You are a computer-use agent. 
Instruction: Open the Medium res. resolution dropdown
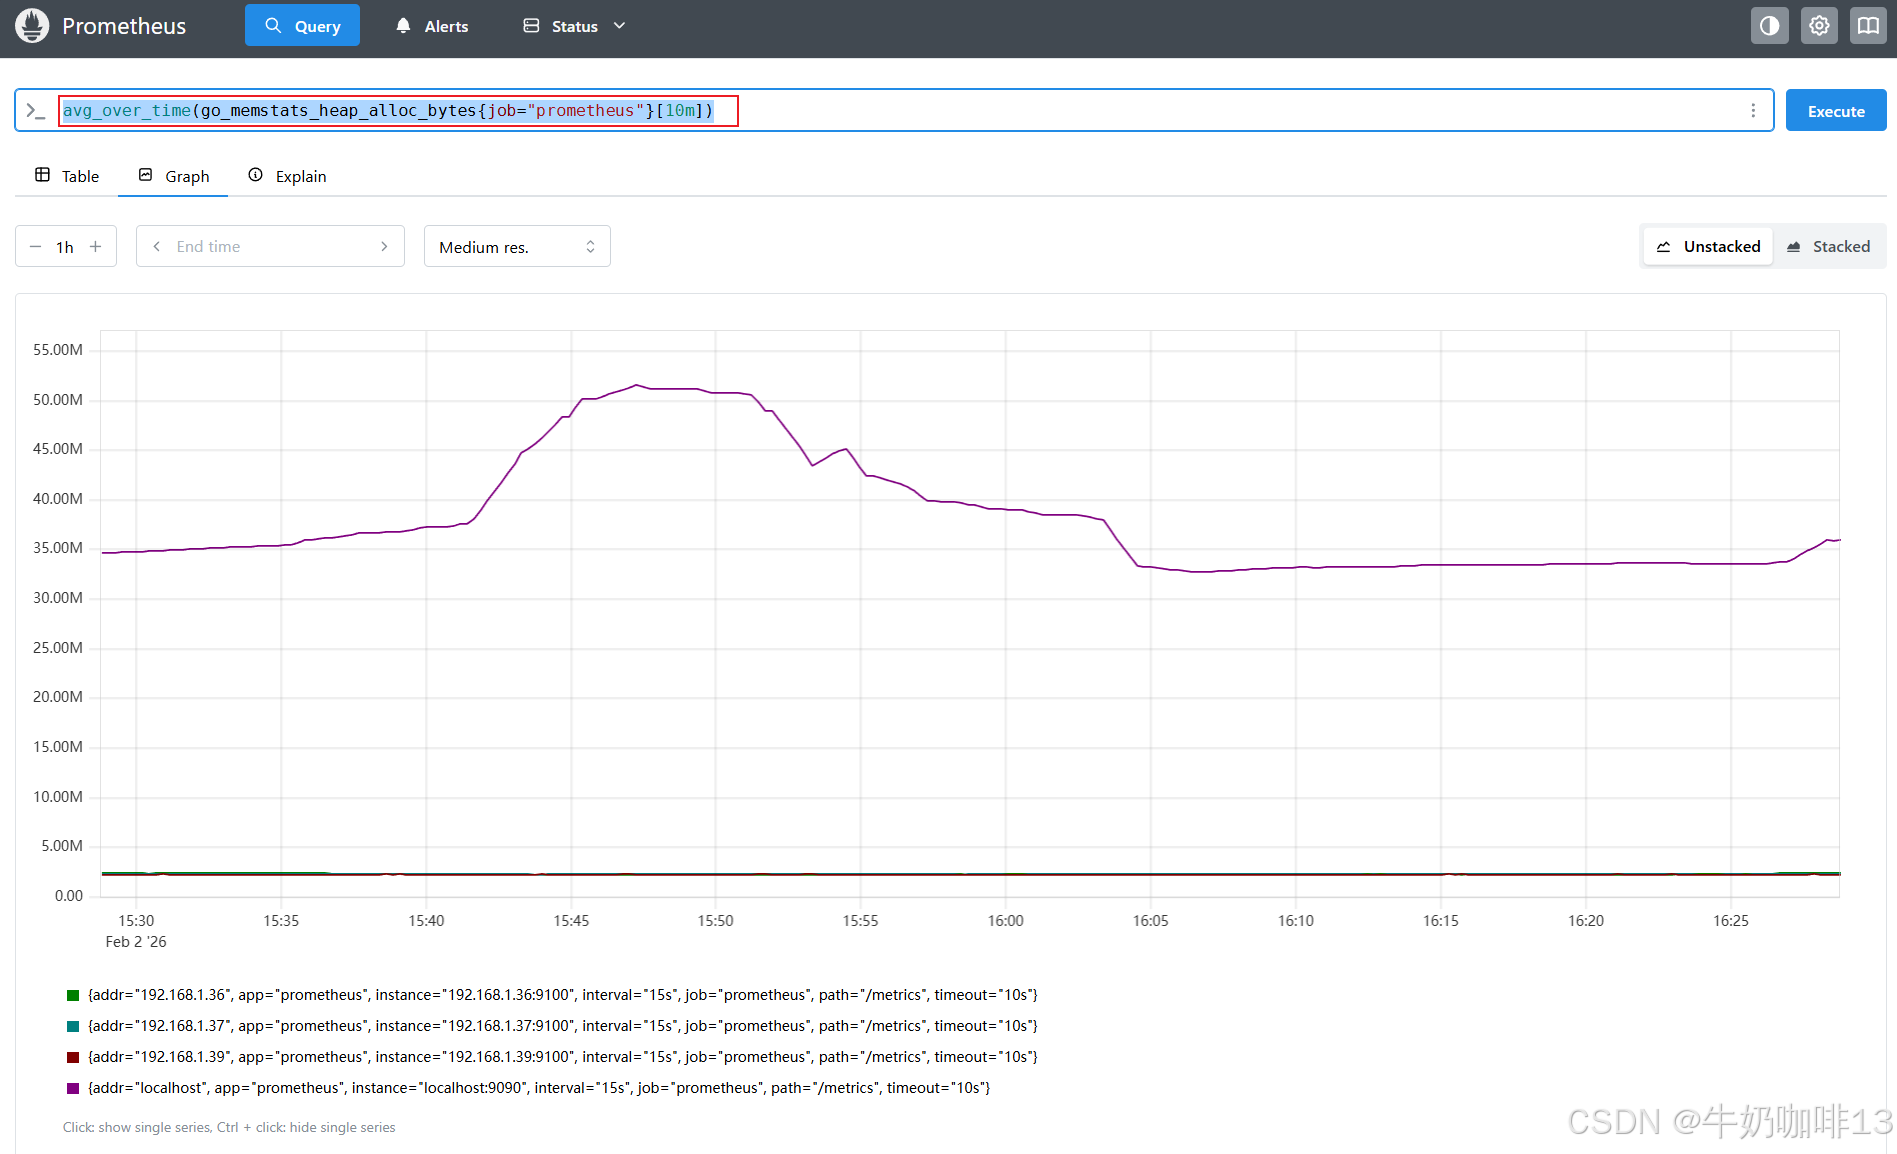pos(517,247)
